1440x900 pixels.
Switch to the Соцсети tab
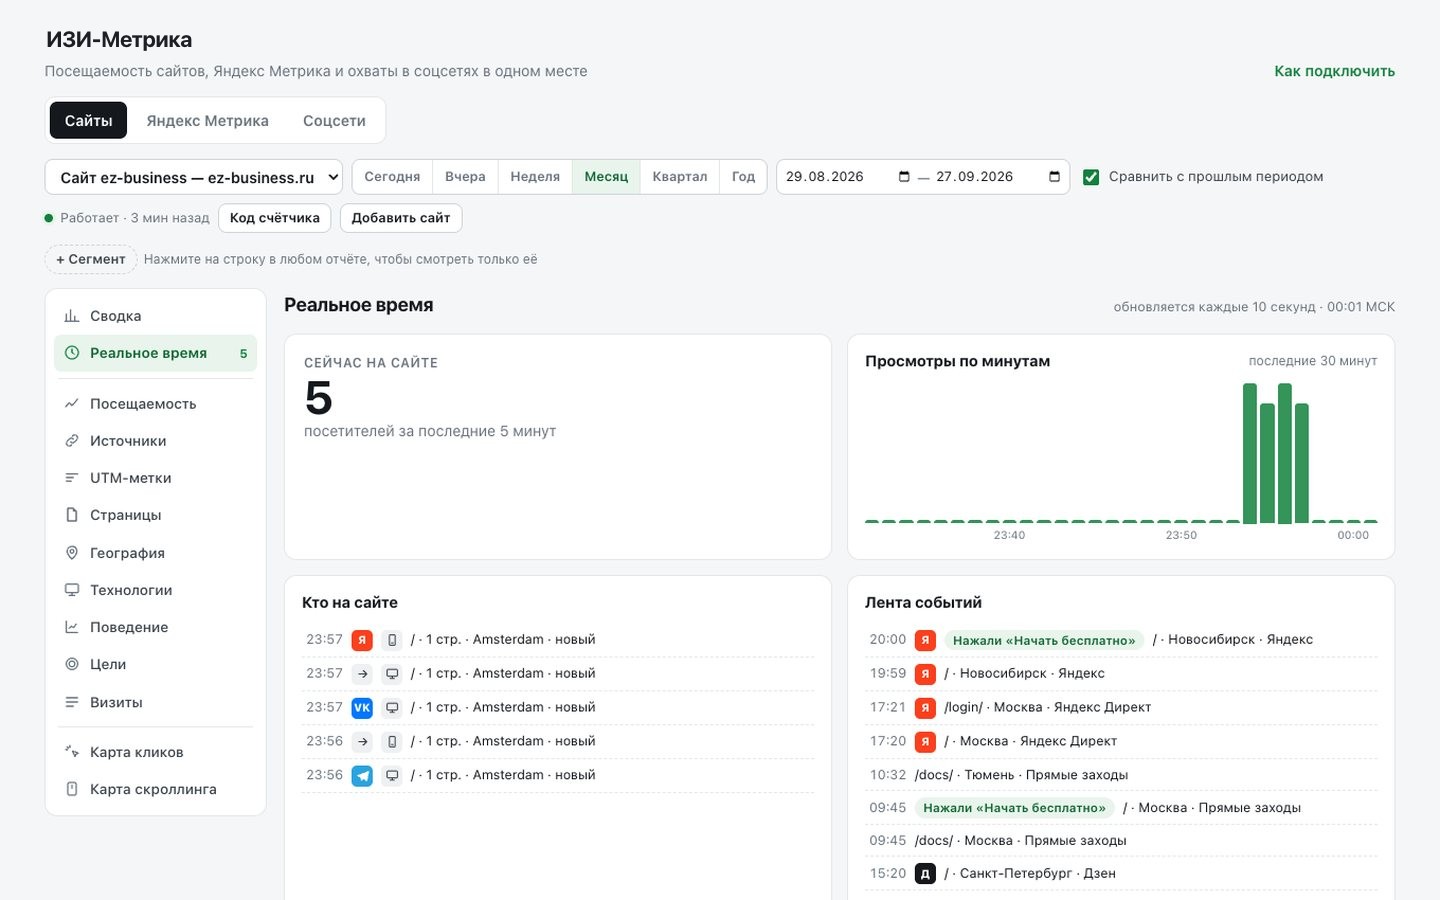[334, 120]
